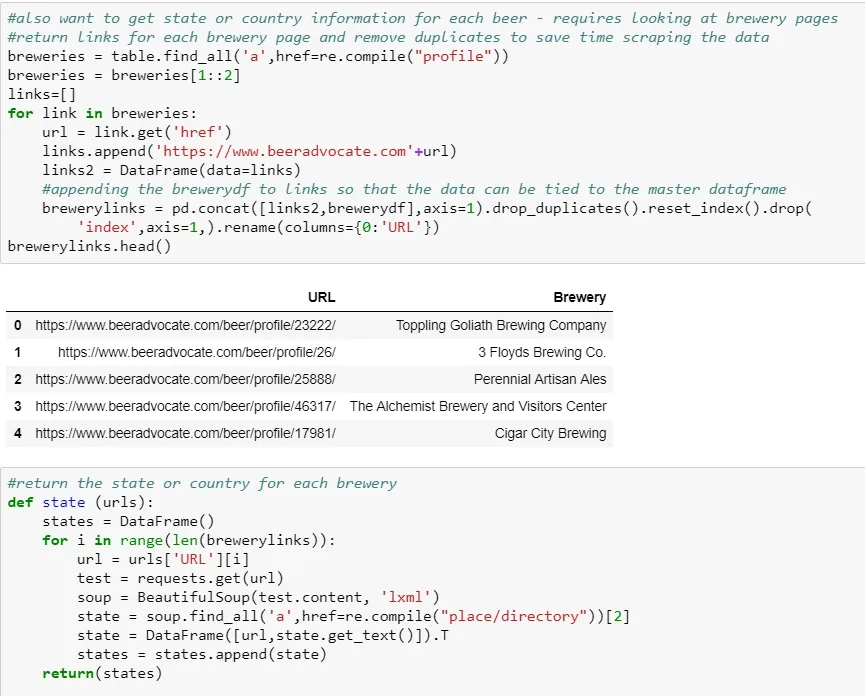Screen dimensions: 865x696
Task: Click the 'states = DataFrame()' line
Action: 128,522
